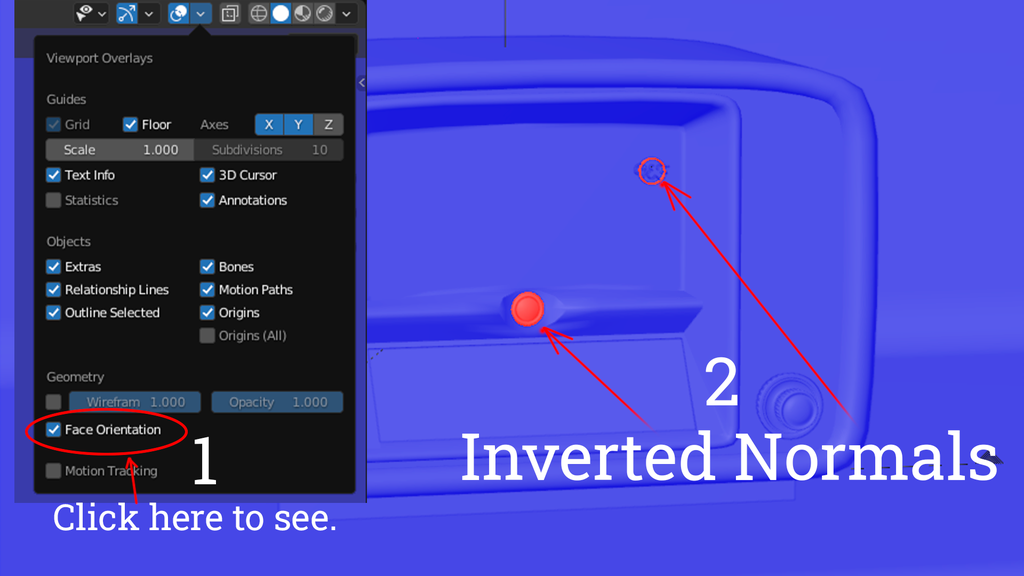The width and height of the screenshot is (1024, 576).
Task: Collapse the sidebar using the left-pointing arrow
Action: (x=361, y=83)
